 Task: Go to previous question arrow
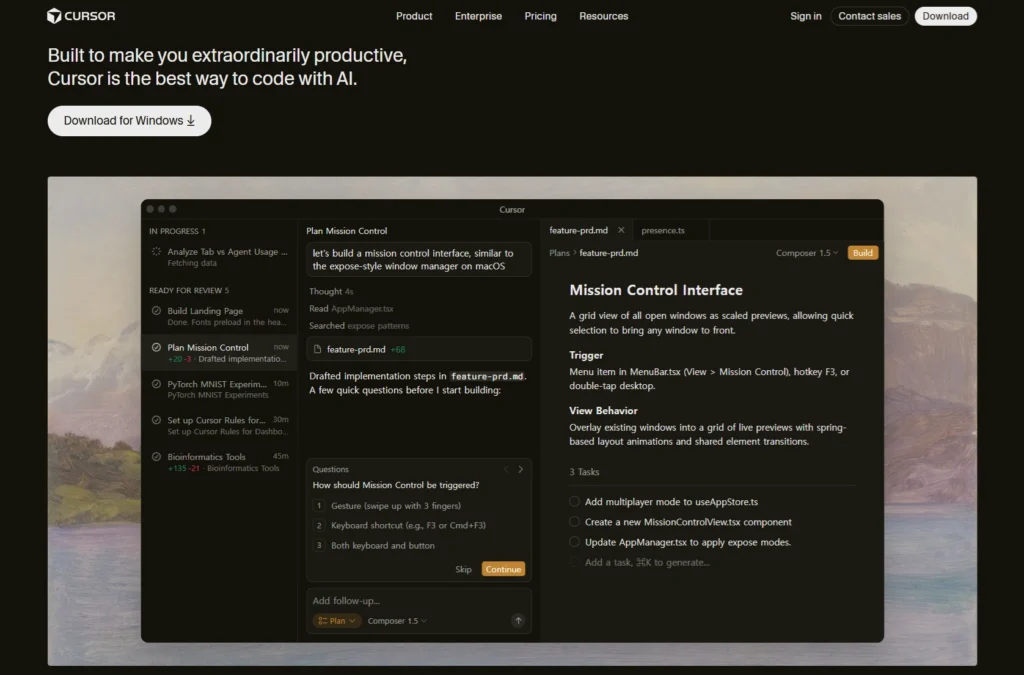[506, 469]
